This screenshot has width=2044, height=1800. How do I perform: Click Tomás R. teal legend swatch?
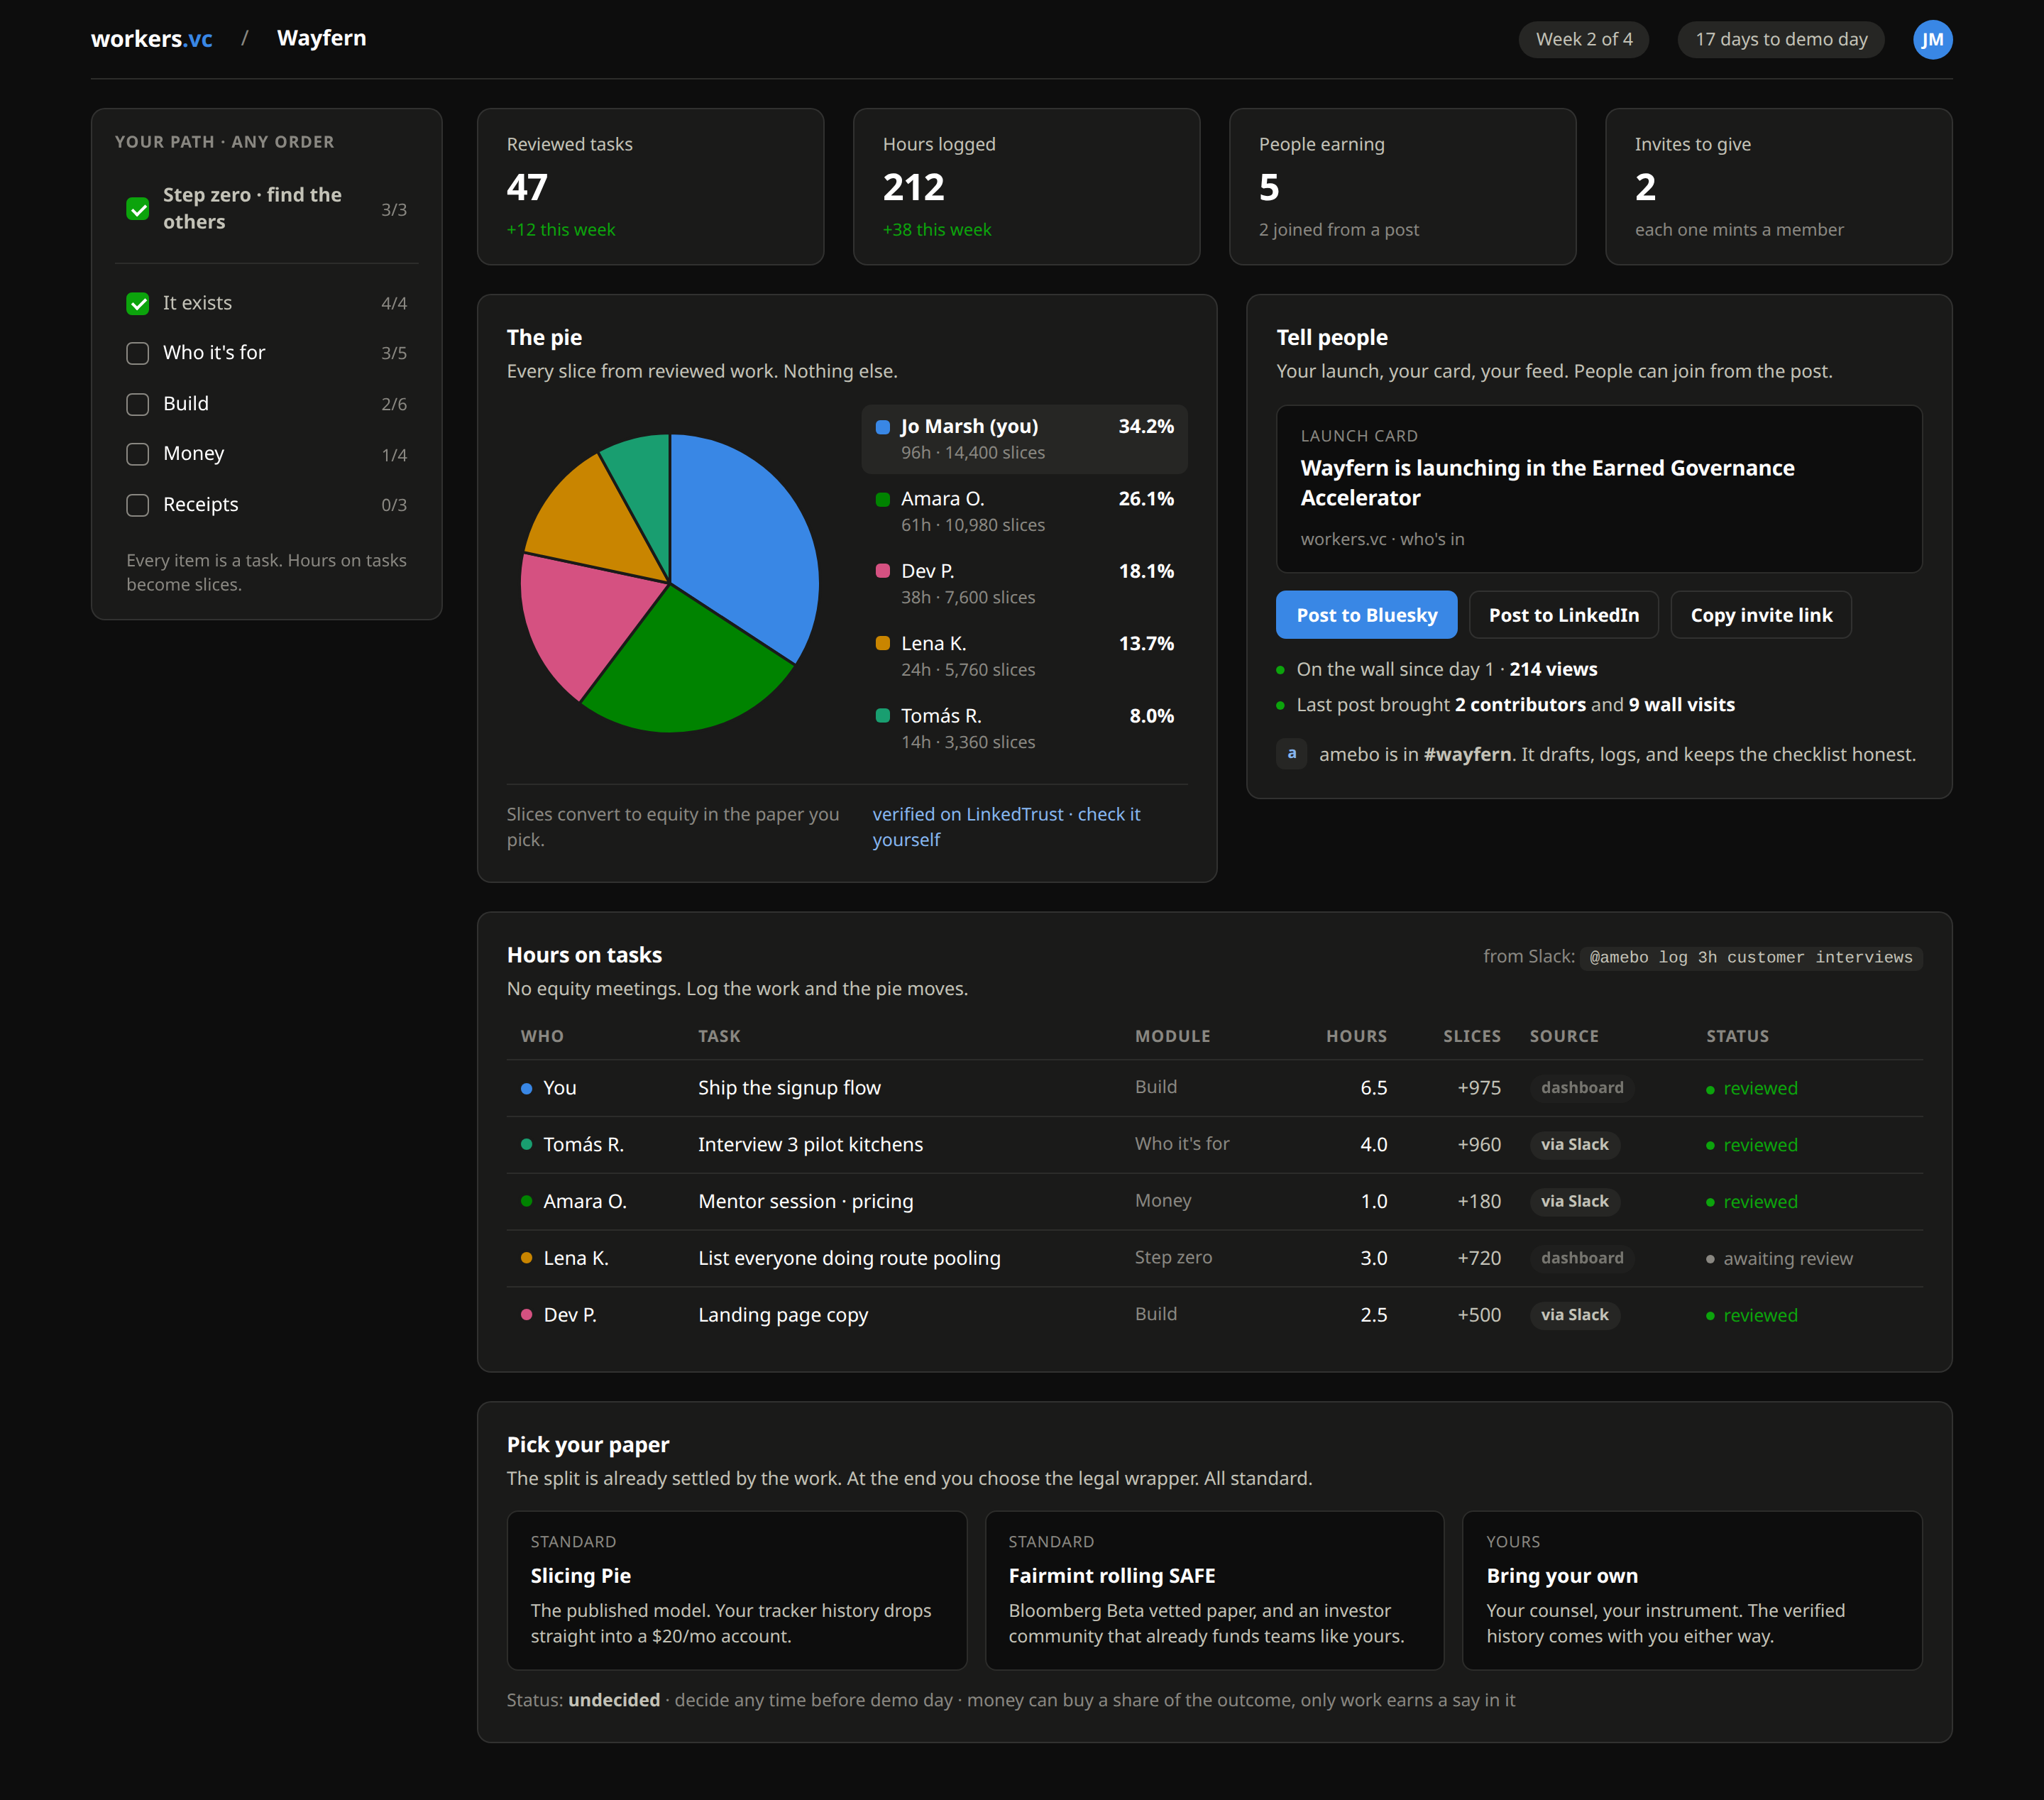pos(883,716)
